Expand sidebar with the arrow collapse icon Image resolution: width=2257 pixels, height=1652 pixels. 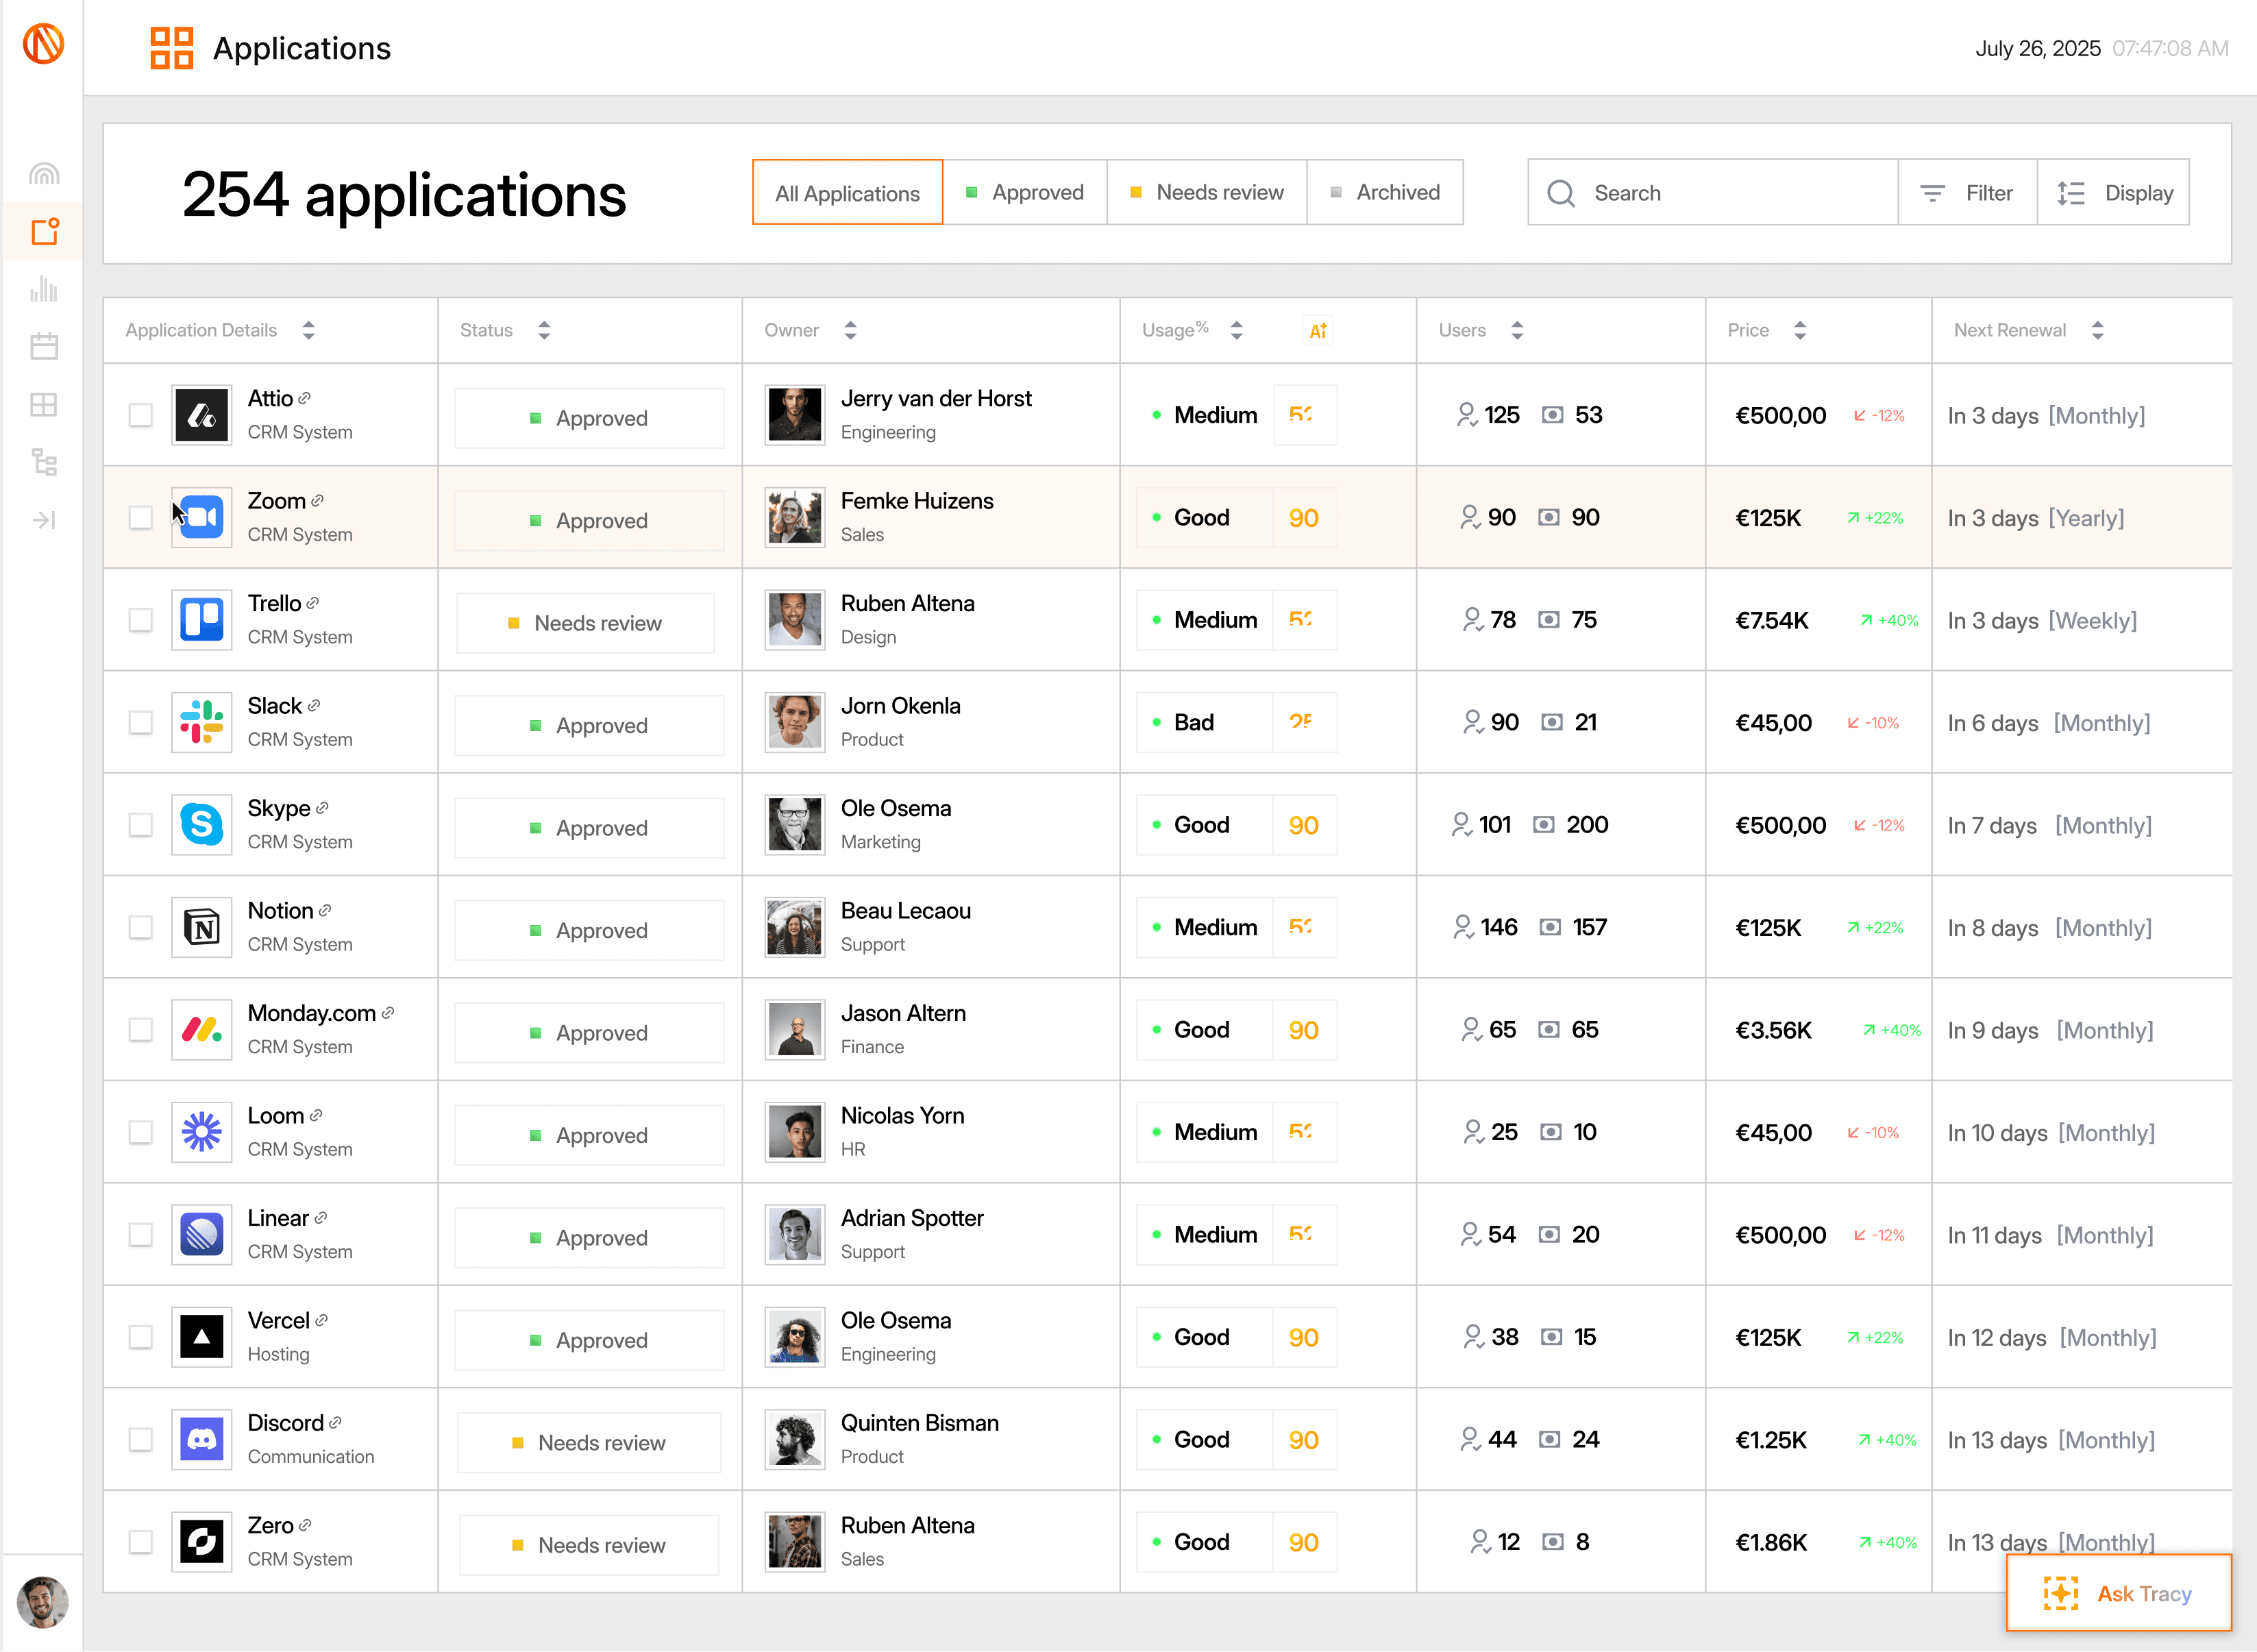coord(44,520)
